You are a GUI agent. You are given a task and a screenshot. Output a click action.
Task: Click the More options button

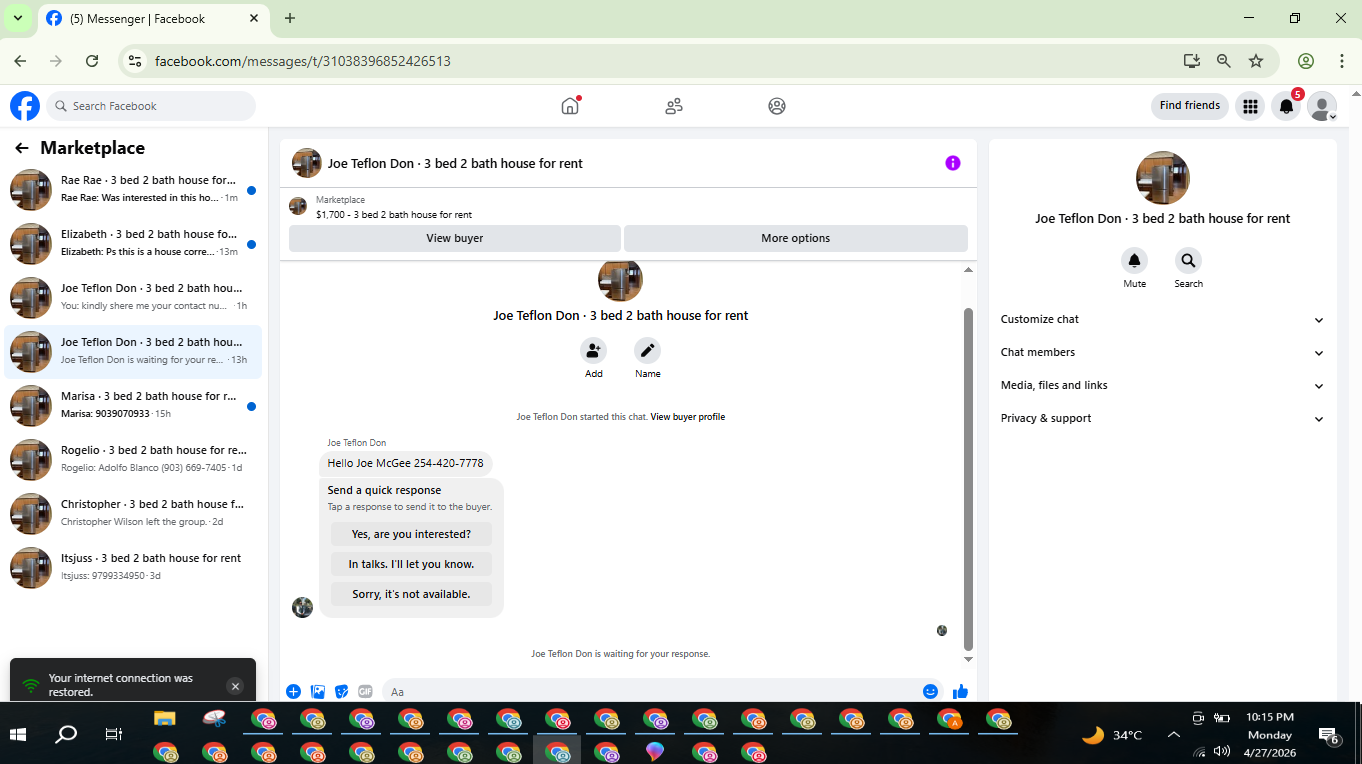(796, 238)
